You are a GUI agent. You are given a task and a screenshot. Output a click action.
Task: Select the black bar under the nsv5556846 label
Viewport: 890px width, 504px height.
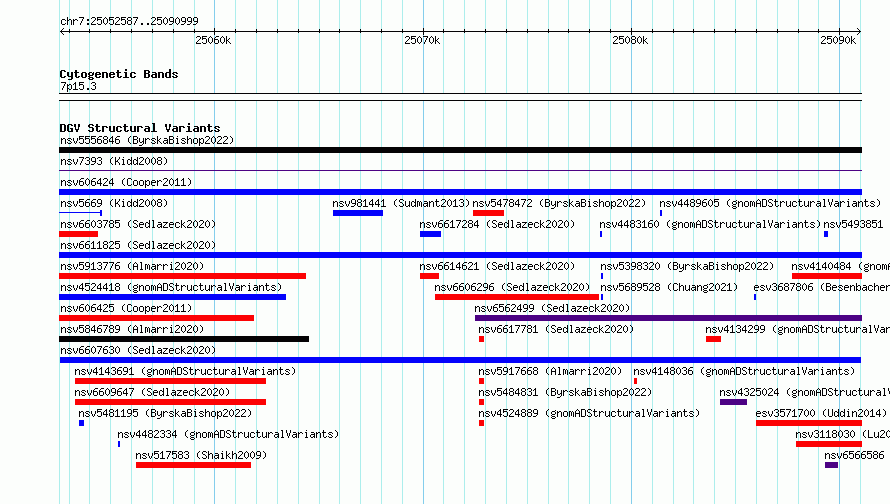tap(460, 150)
